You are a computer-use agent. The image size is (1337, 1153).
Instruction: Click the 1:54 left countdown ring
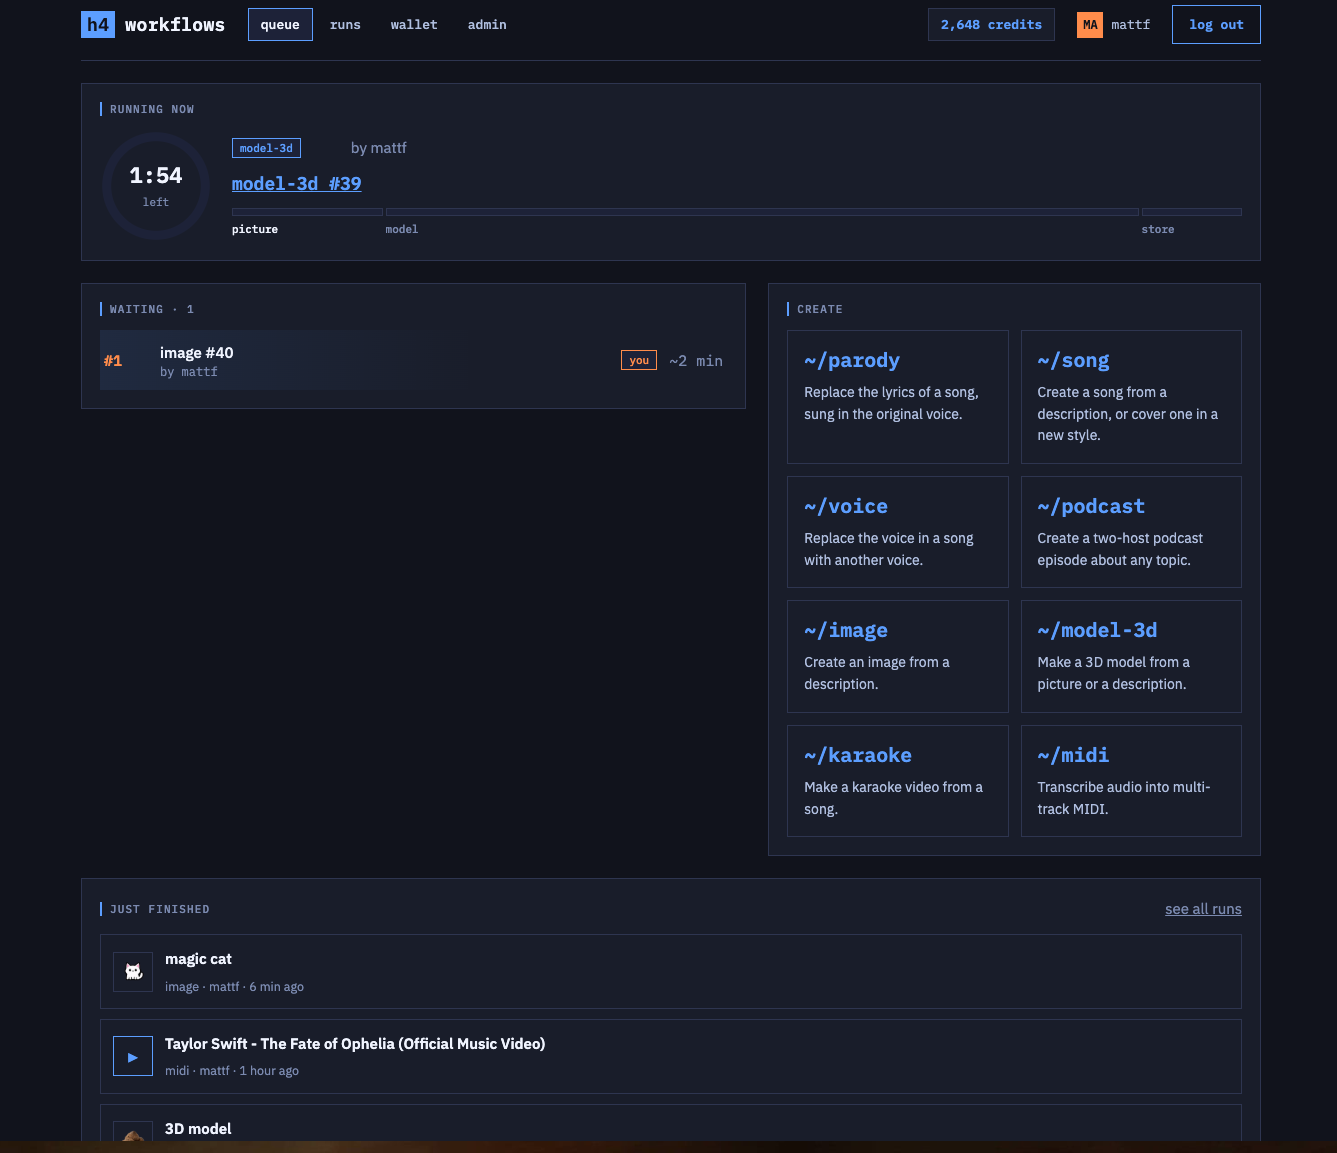click(x=156, y=186)
